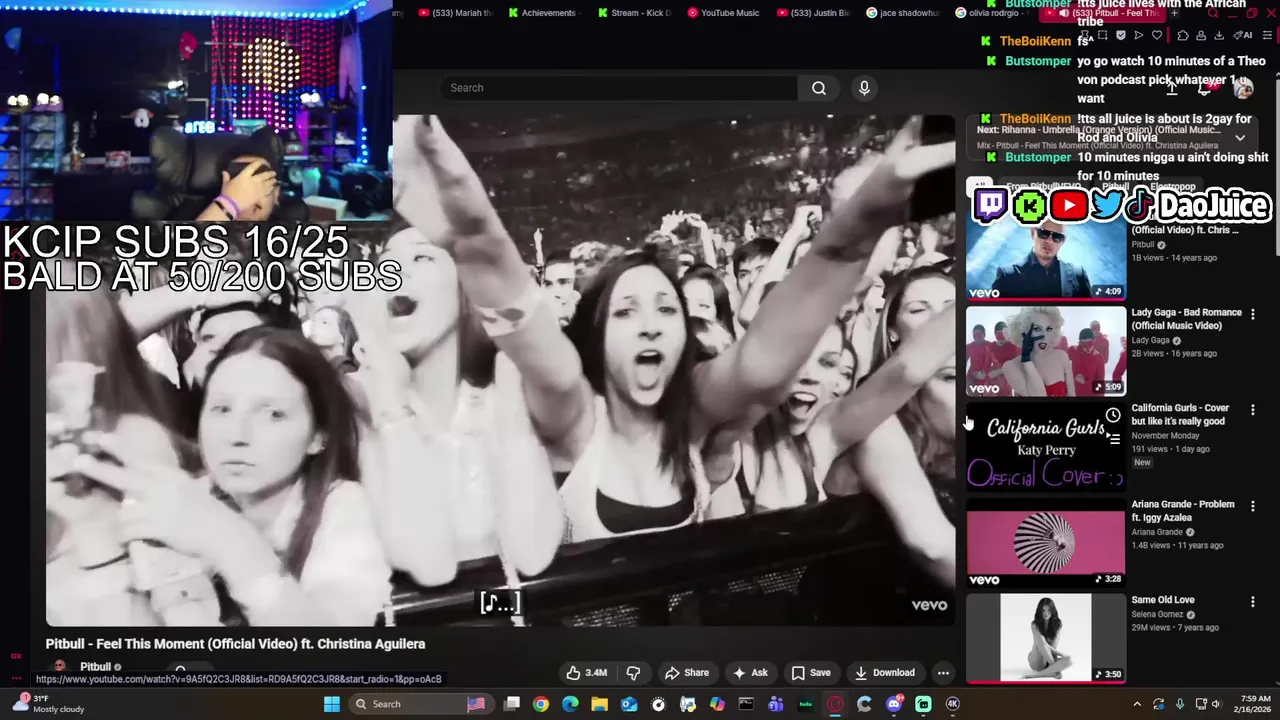Open the 4K app taskbar icon
Viewport: 1280px width, 720px height.
point(952,704)
